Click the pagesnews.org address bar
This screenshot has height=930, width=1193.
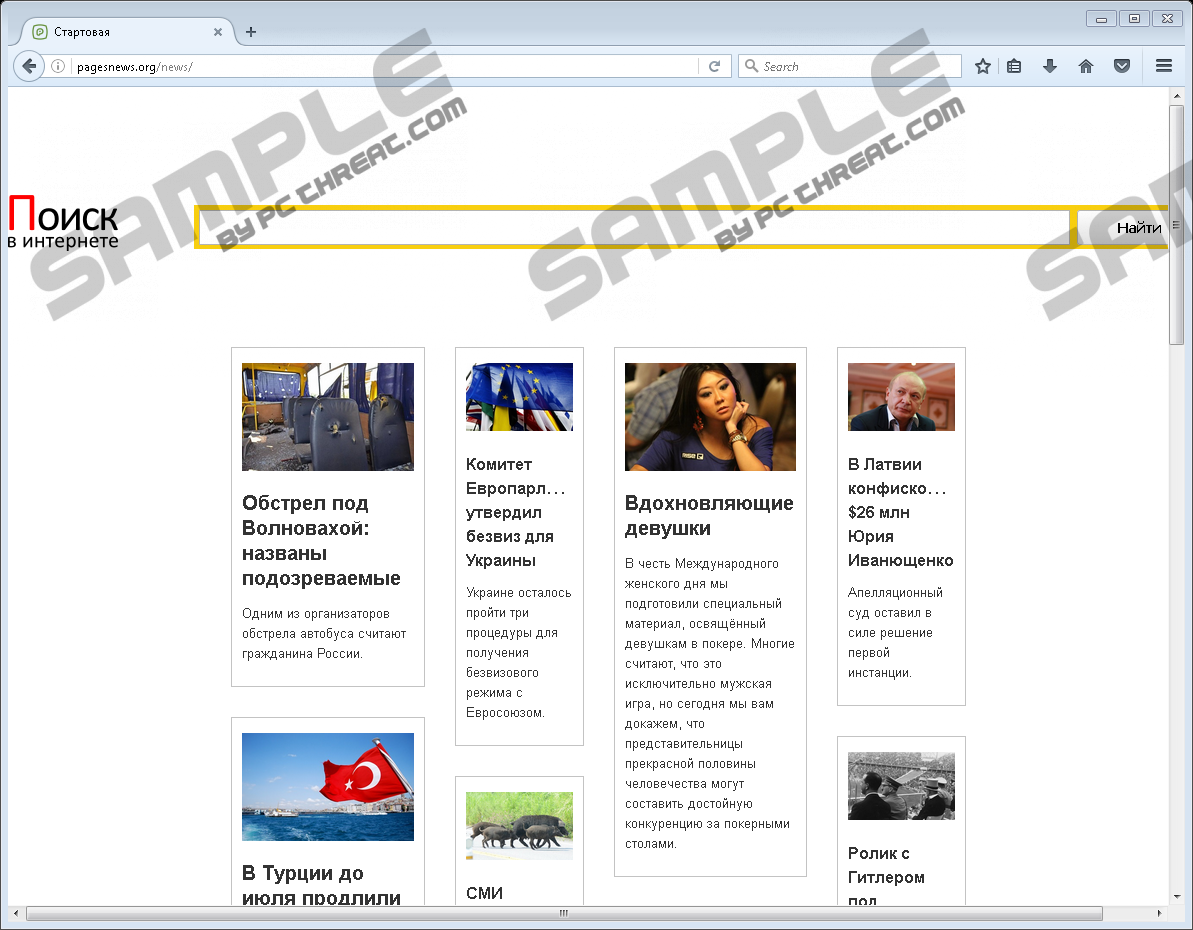pyautogui.click(x=380, y=66)
